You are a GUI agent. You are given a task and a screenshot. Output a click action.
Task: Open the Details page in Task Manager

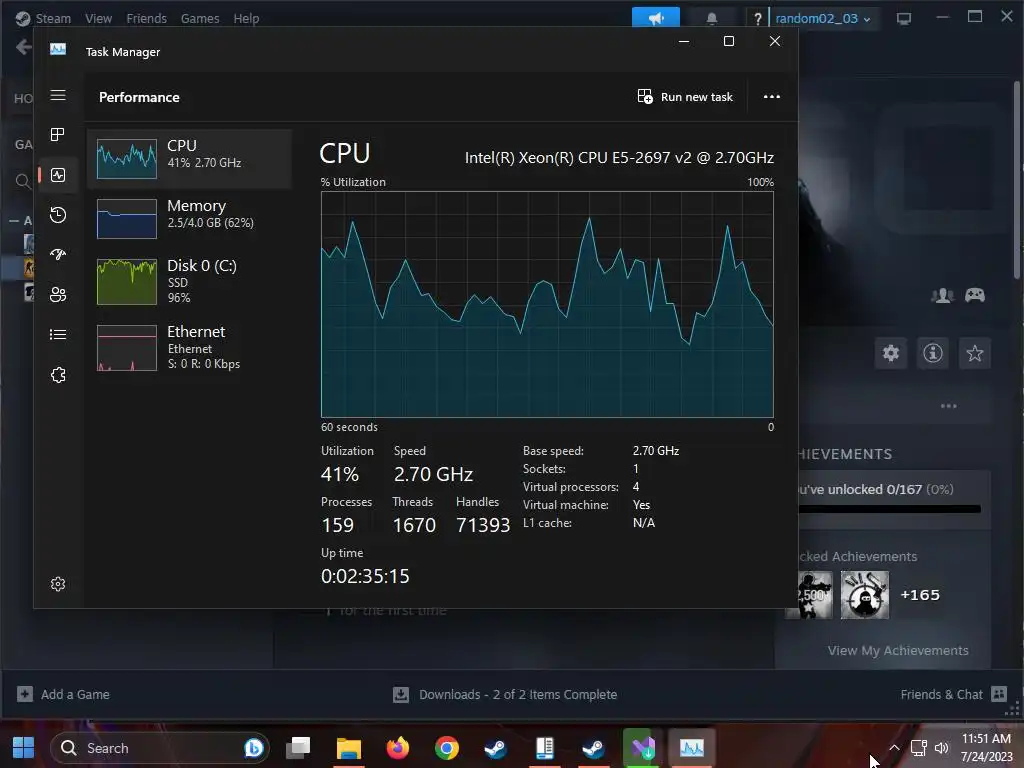58,334
